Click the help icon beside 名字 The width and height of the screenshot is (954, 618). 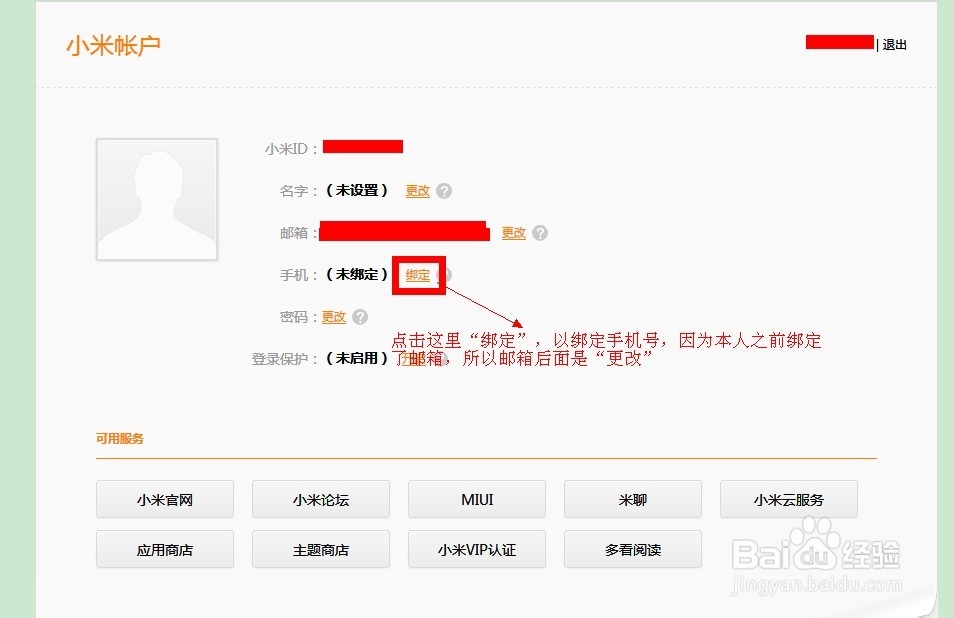pyautogui.click(x=444, y=191)
